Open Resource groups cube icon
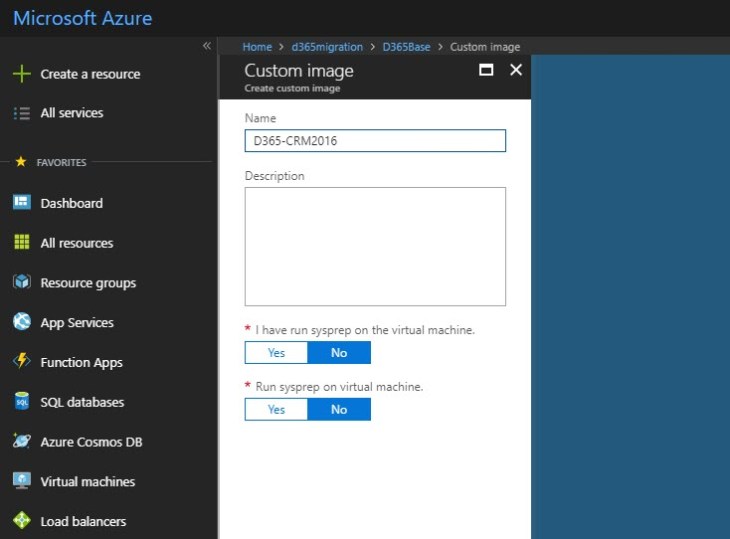Screen dimensions: 730x539 click(21, 283)
